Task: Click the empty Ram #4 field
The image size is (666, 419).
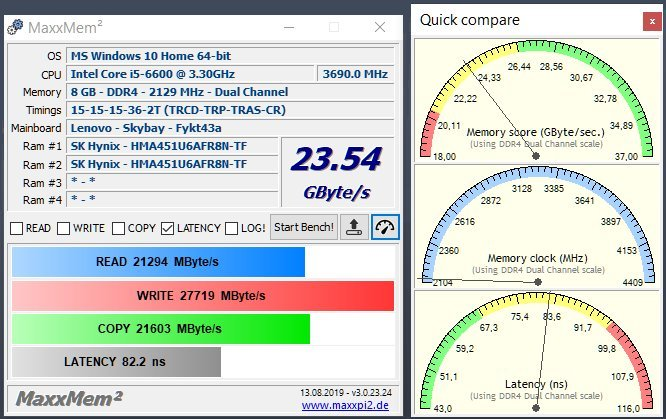Action: (172, 199)
